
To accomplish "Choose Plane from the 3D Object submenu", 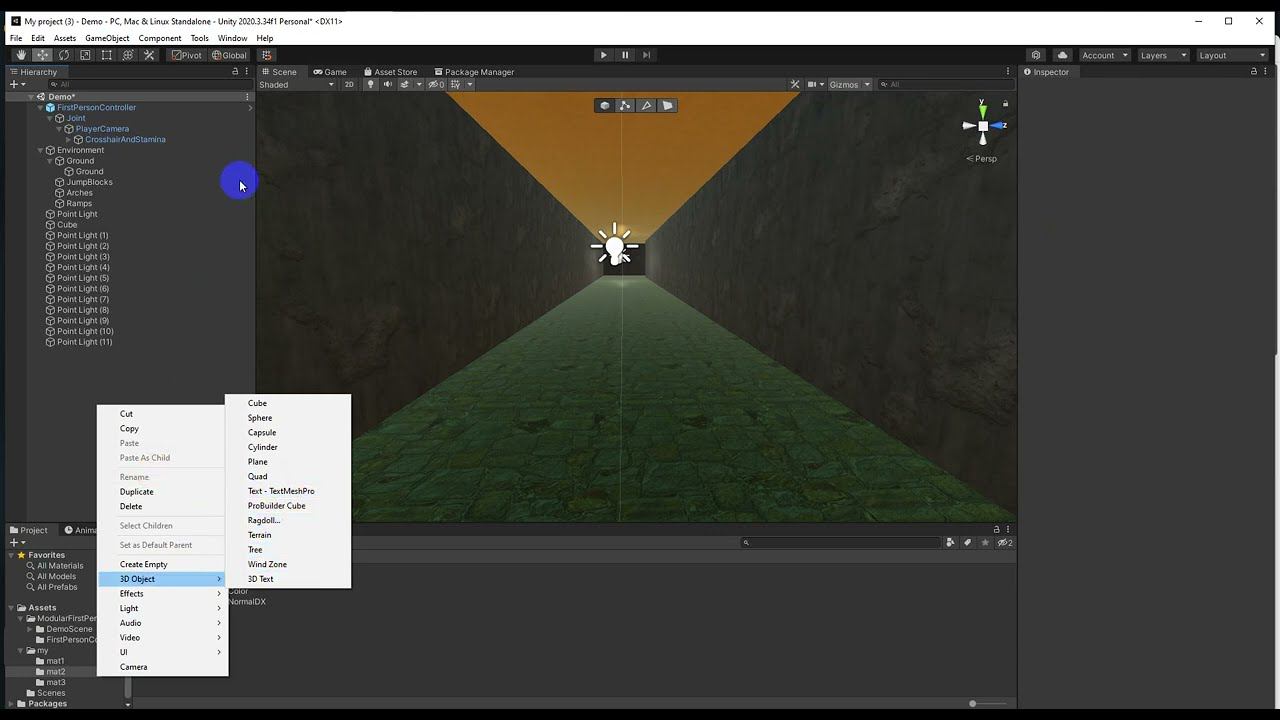I will click(288, 462).
